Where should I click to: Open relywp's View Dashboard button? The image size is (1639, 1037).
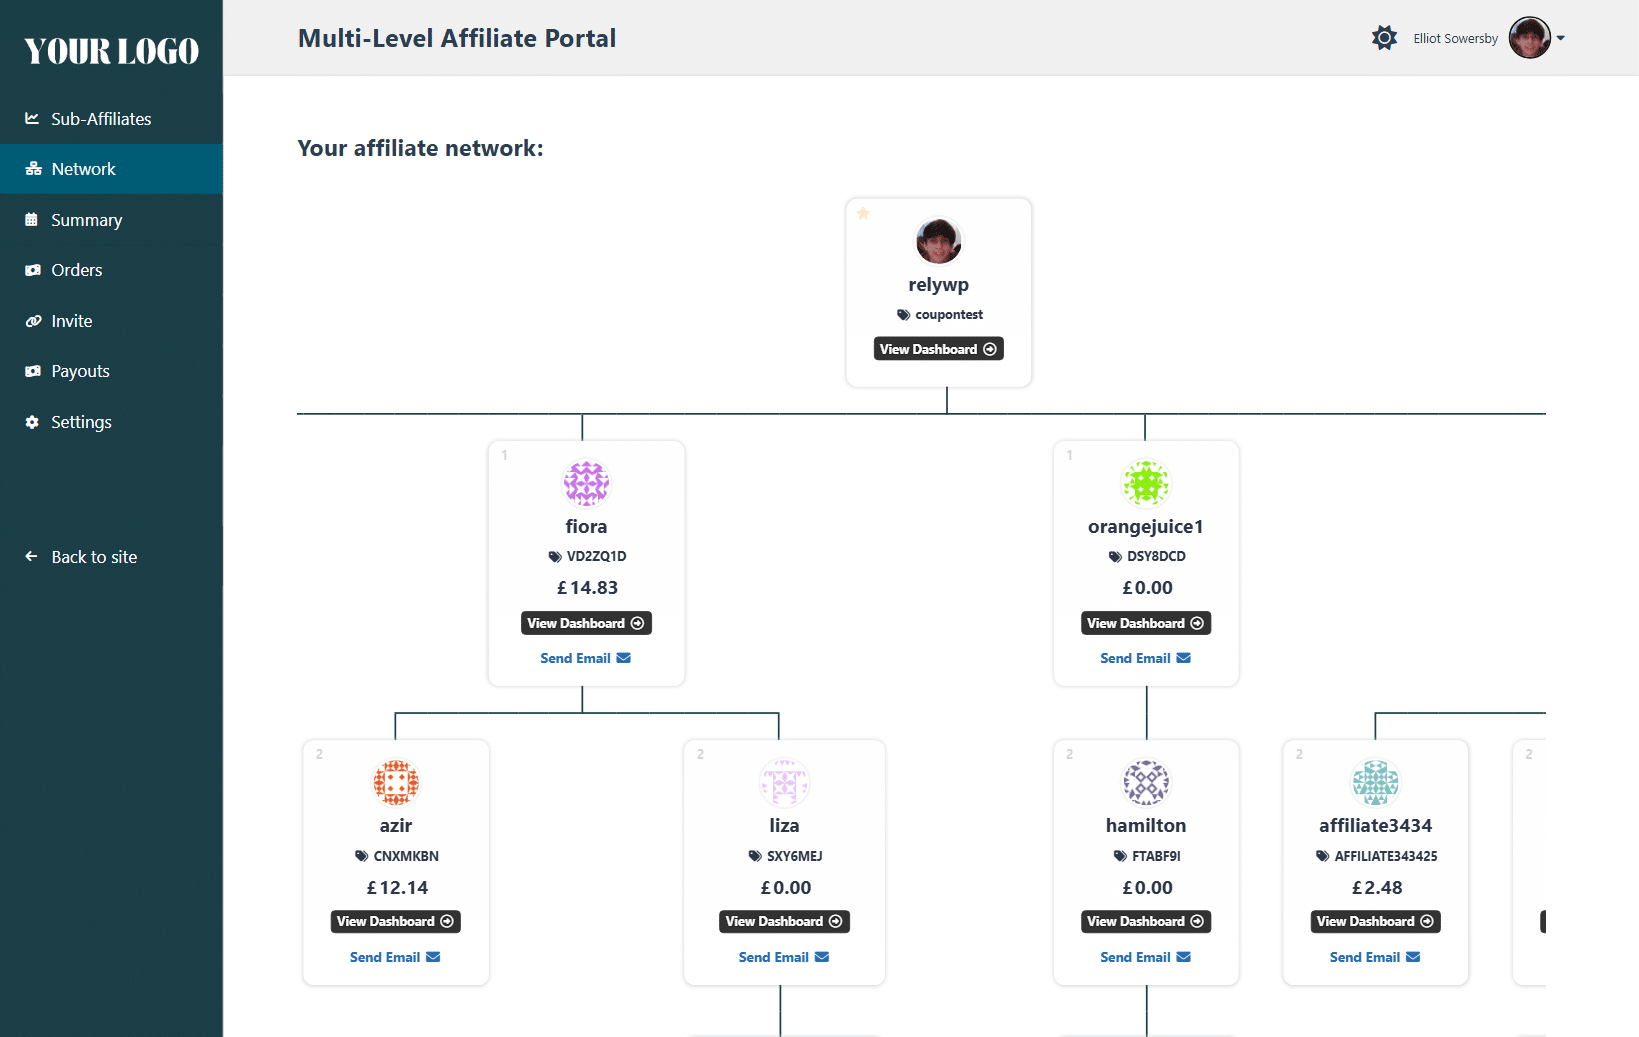pyautogui.click(x=938, y=349)
